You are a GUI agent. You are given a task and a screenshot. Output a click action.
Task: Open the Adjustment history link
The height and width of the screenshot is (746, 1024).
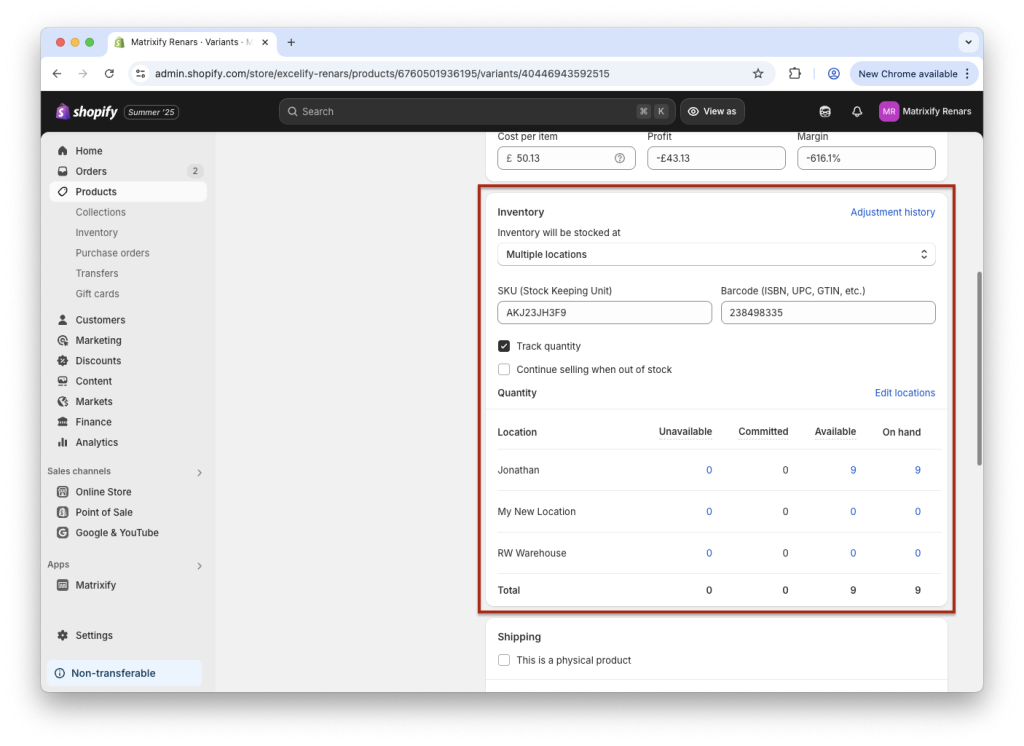pos(892,211)
